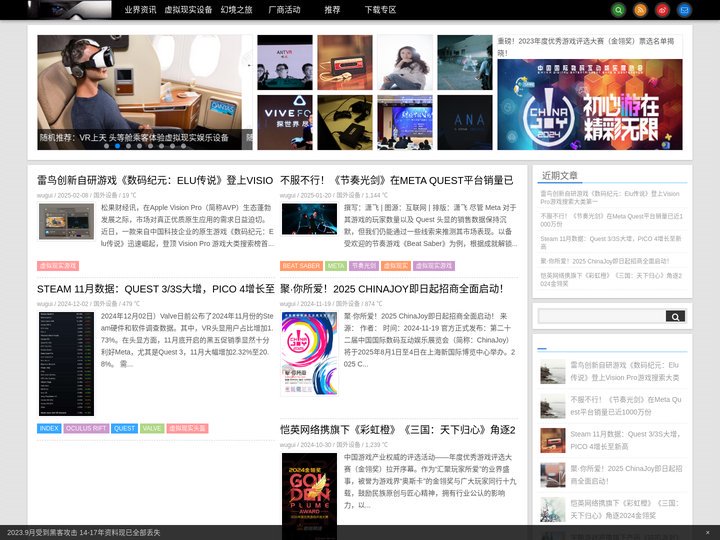Click the blue INDEX tag
Image resolution: width=720 pixels, height=540 pixels.
pyautogui.click(x=49, y=428)
